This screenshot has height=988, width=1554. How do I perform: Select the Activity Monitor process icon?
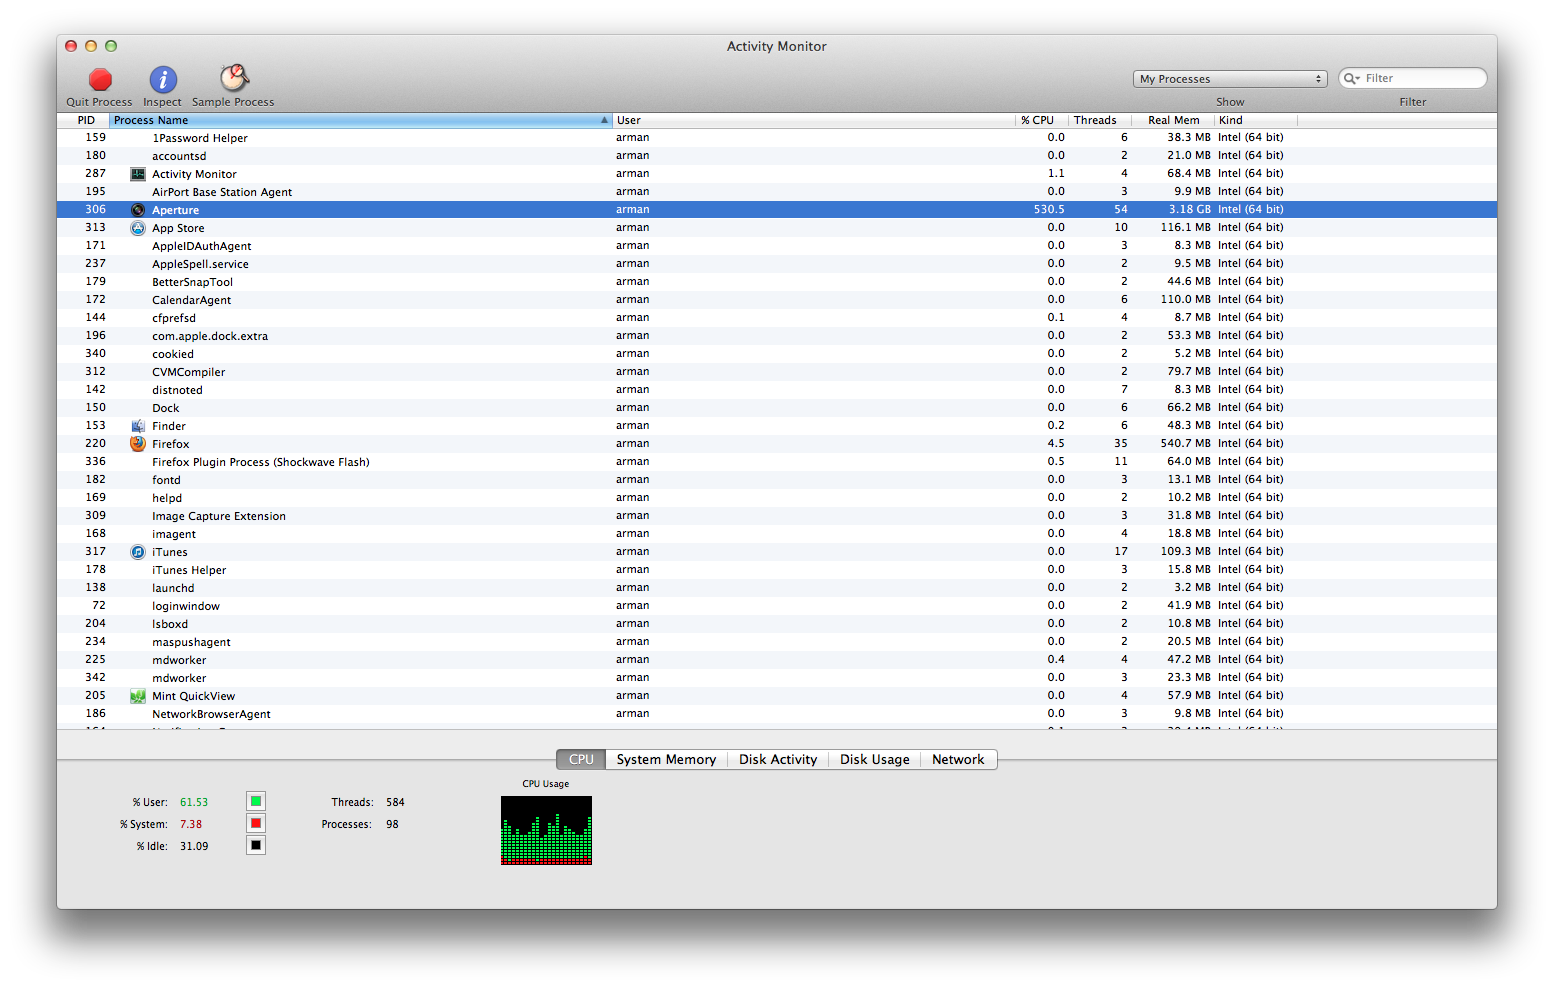[138, 174]
